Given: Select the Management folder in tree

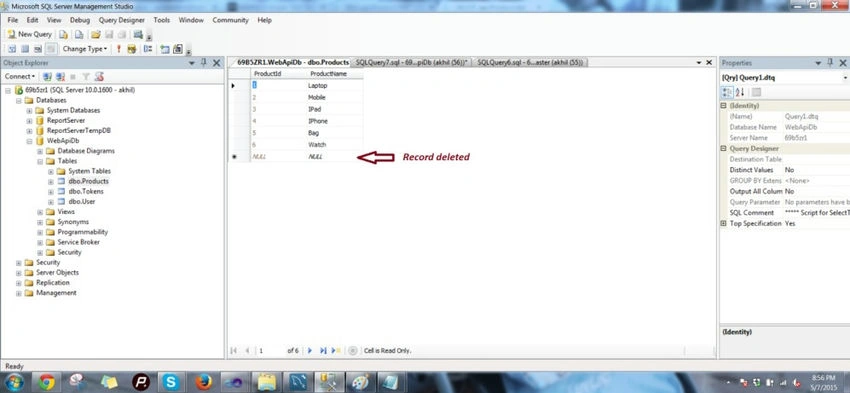Looking at the screenshot, I should (56, 293).
